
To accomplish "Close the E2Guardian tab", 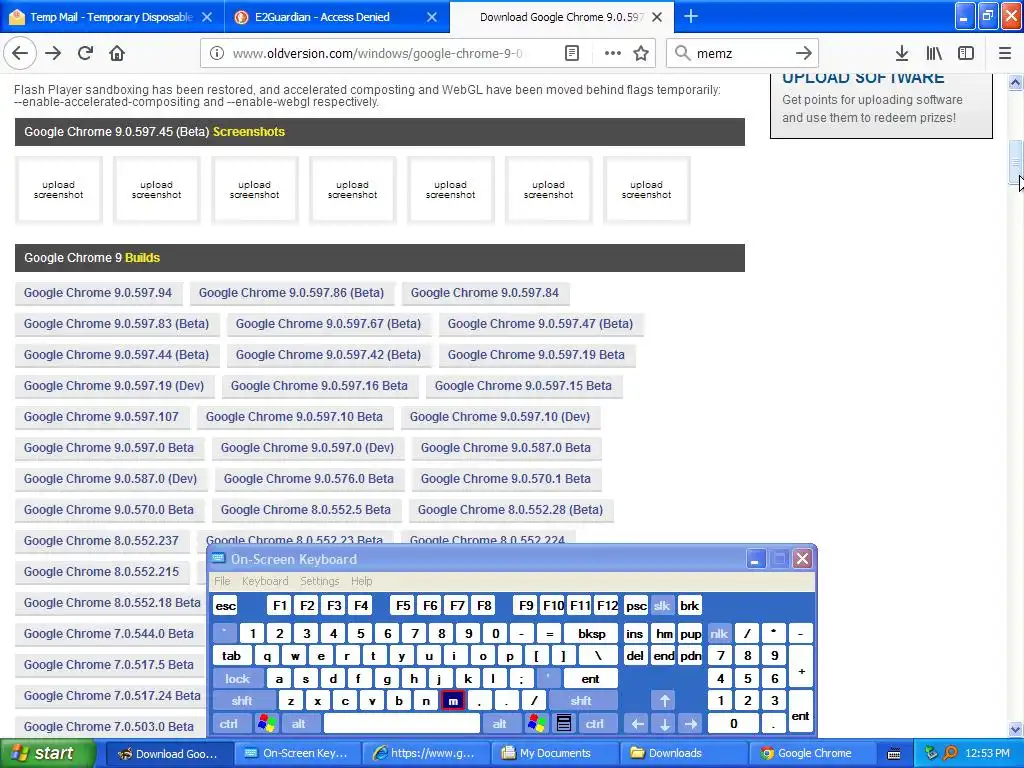I will tap(432, 17).
